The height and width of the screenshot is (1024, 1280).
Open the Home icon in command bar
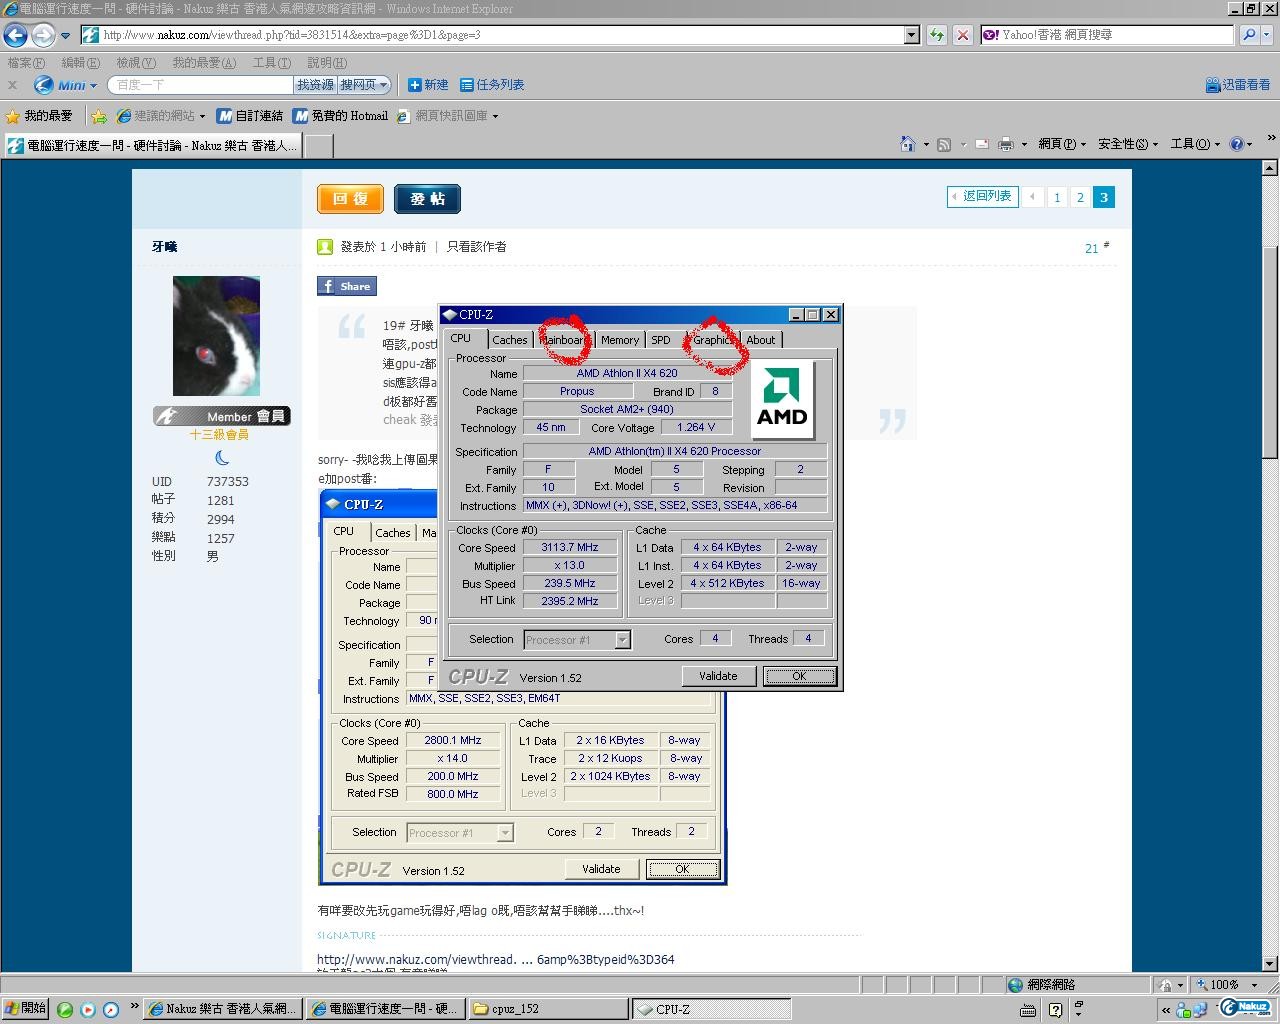pos(908,144)
